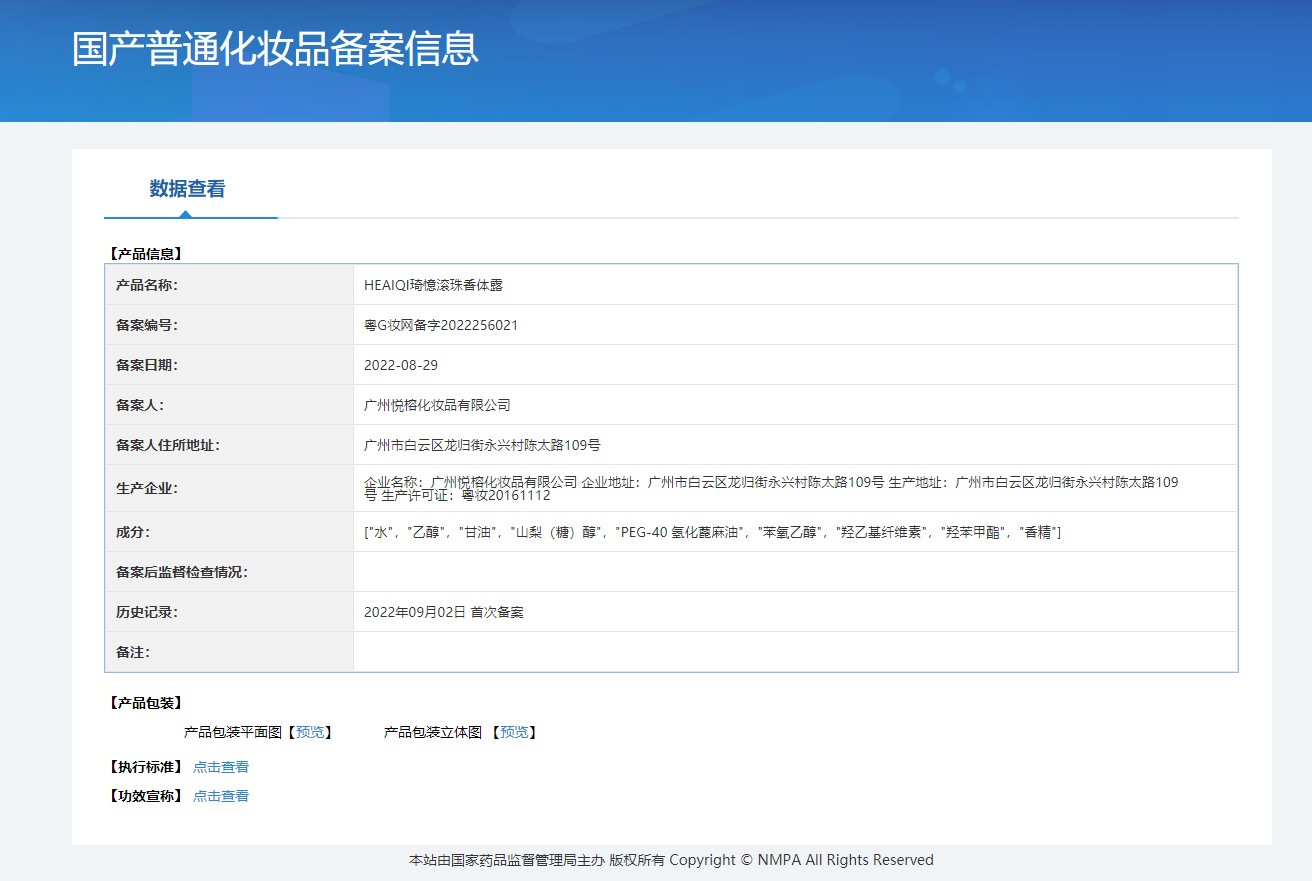Click the 【产品包装】 section heading

(145, 703)
